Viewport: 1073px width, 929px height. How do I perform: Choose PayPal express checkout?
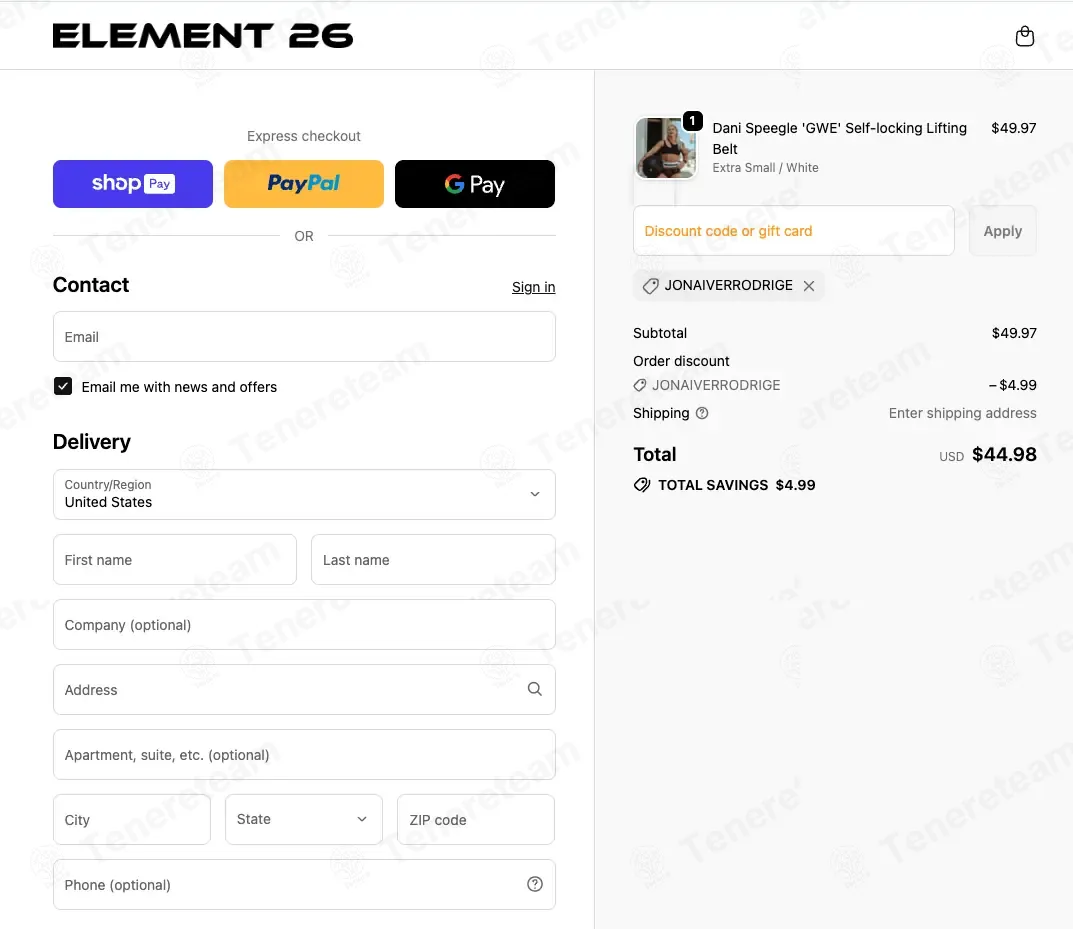pos(304,184)
